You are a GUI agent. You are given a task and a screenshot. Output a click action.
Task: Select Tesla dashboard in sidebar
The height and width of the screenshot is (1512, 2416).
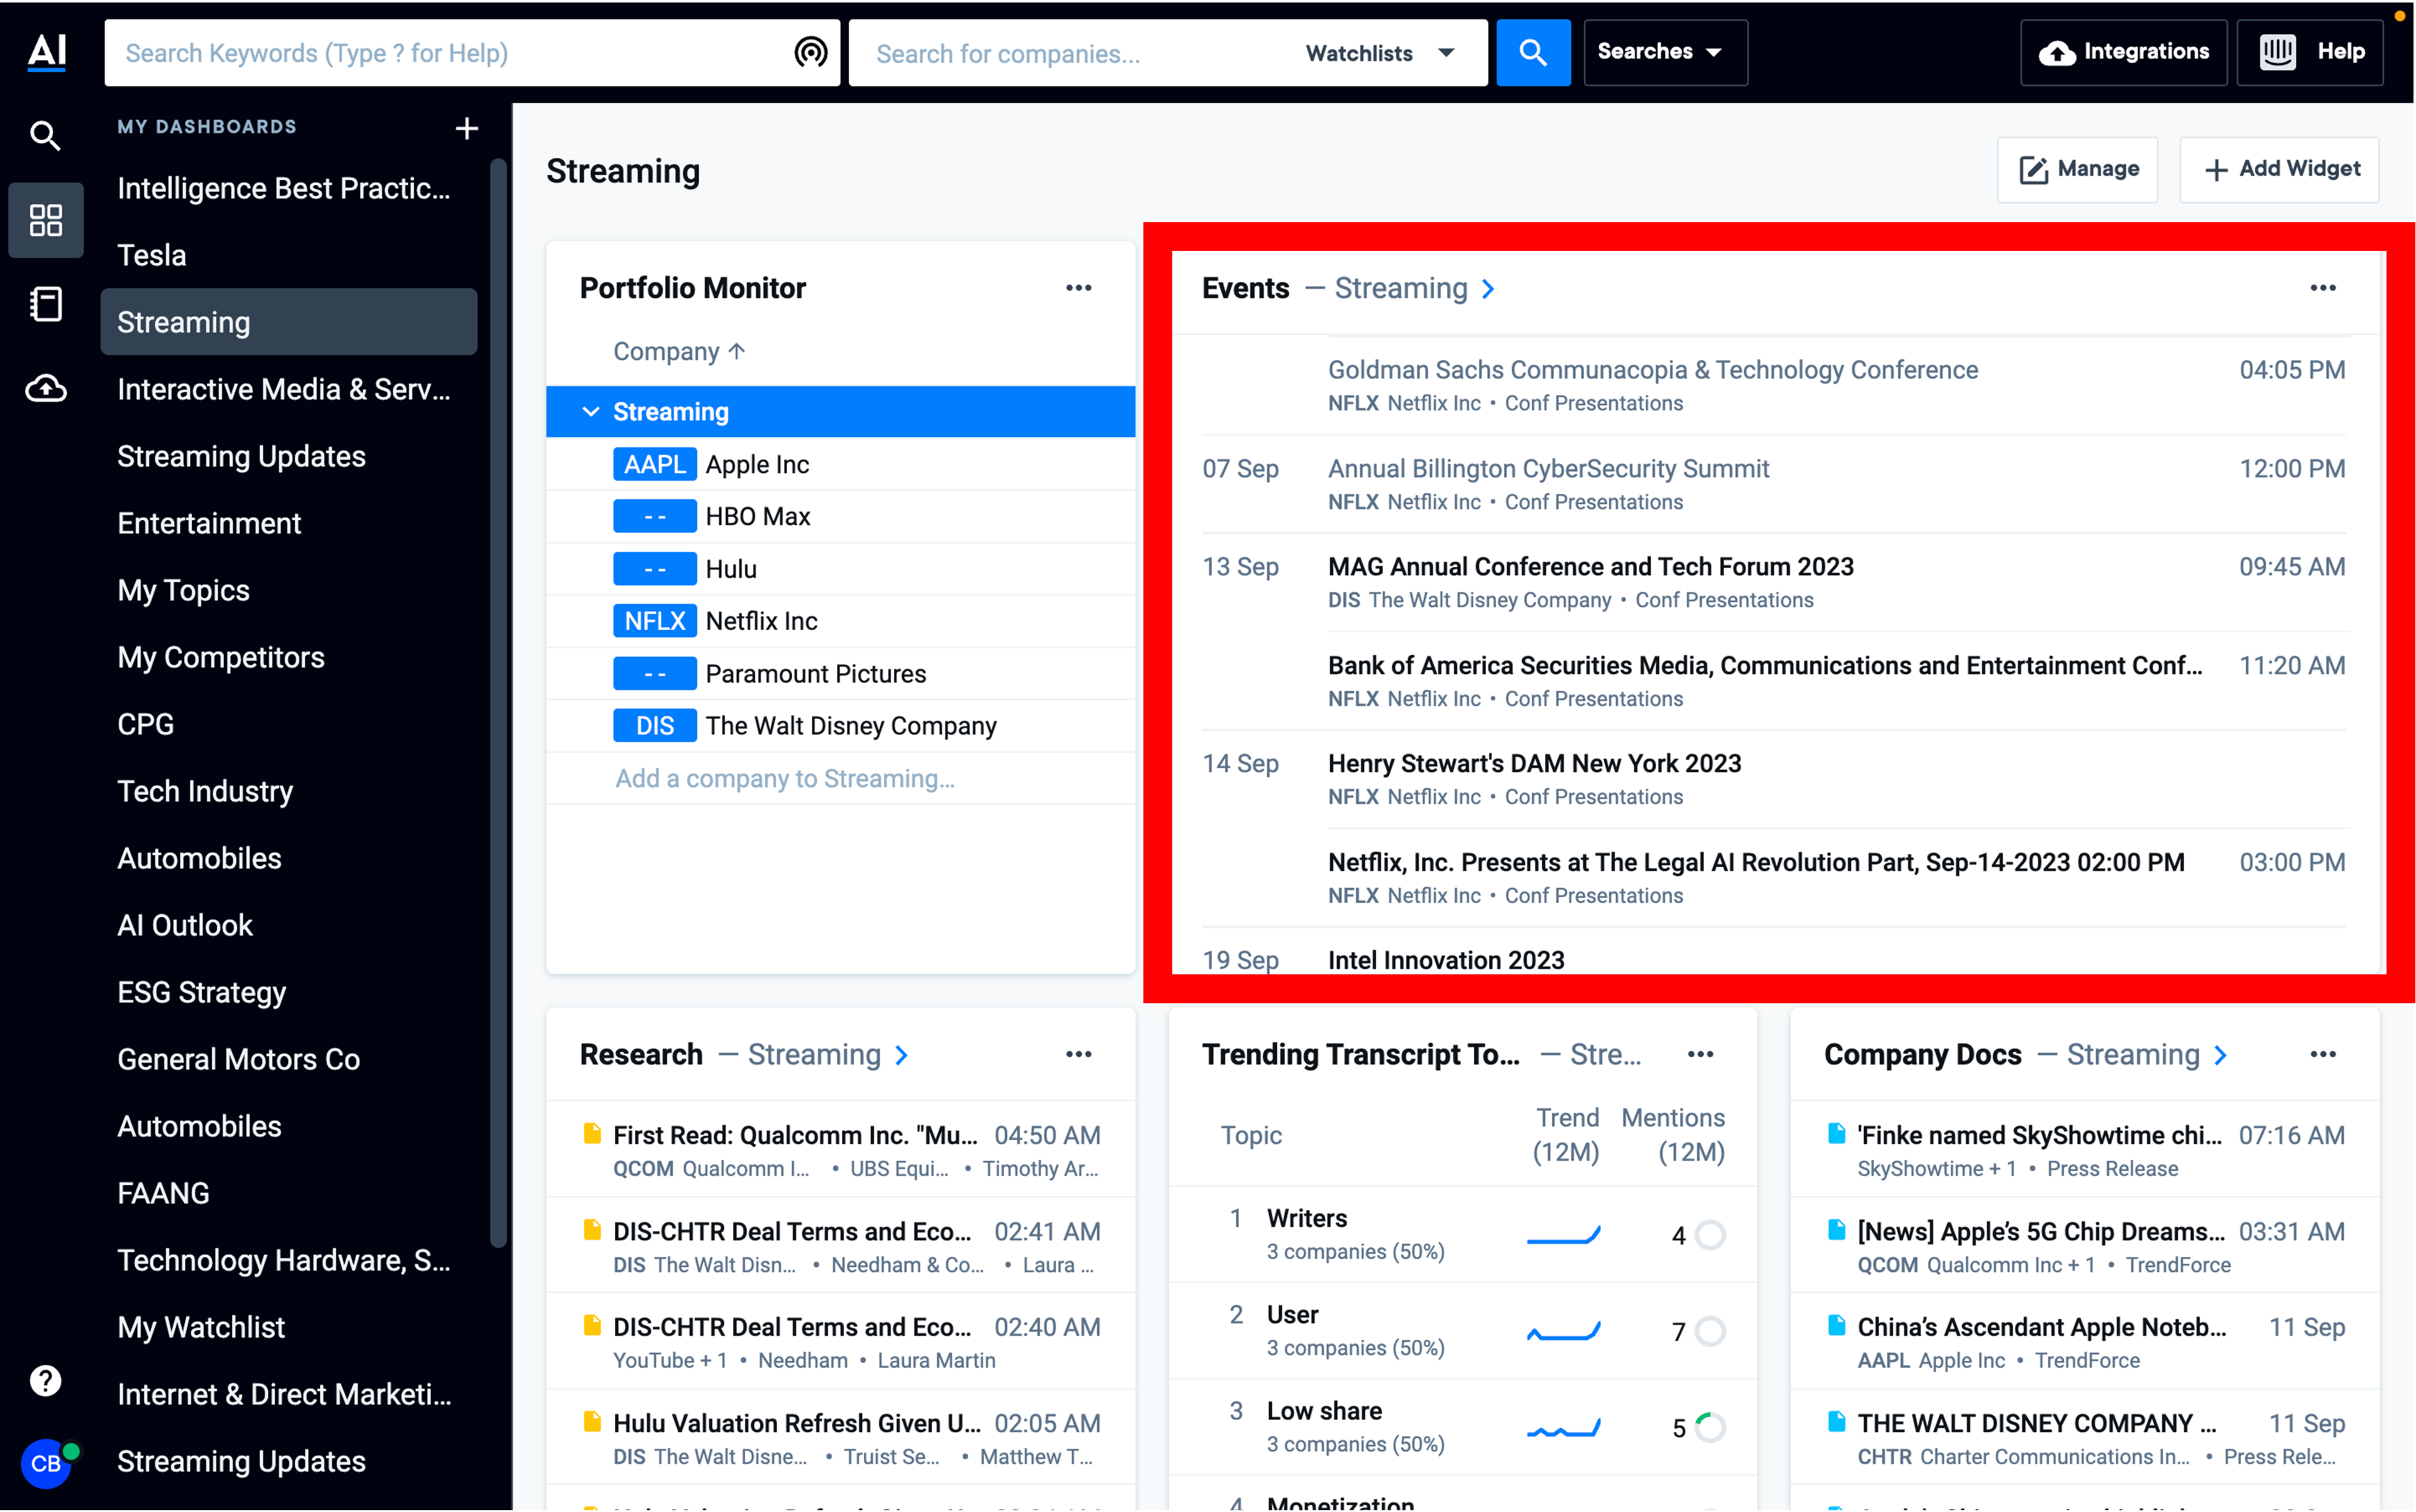click(289, 255)
